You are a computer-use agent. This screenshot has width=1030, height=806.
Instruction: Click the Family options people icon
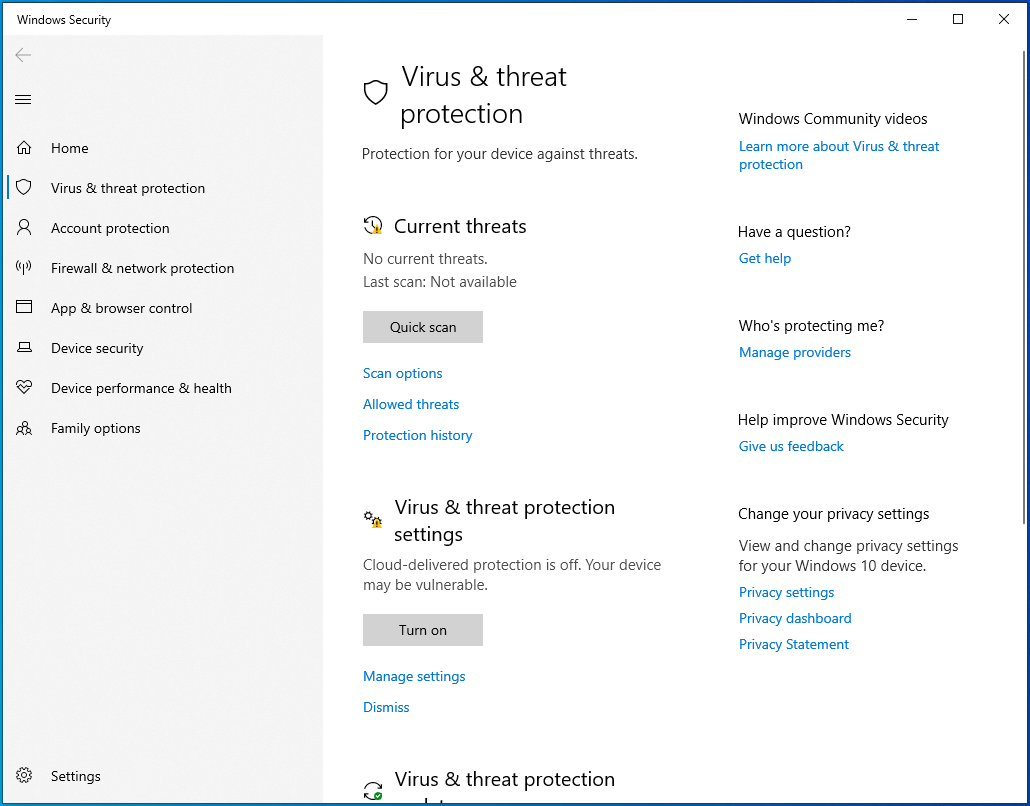click(x=23, y=427)
